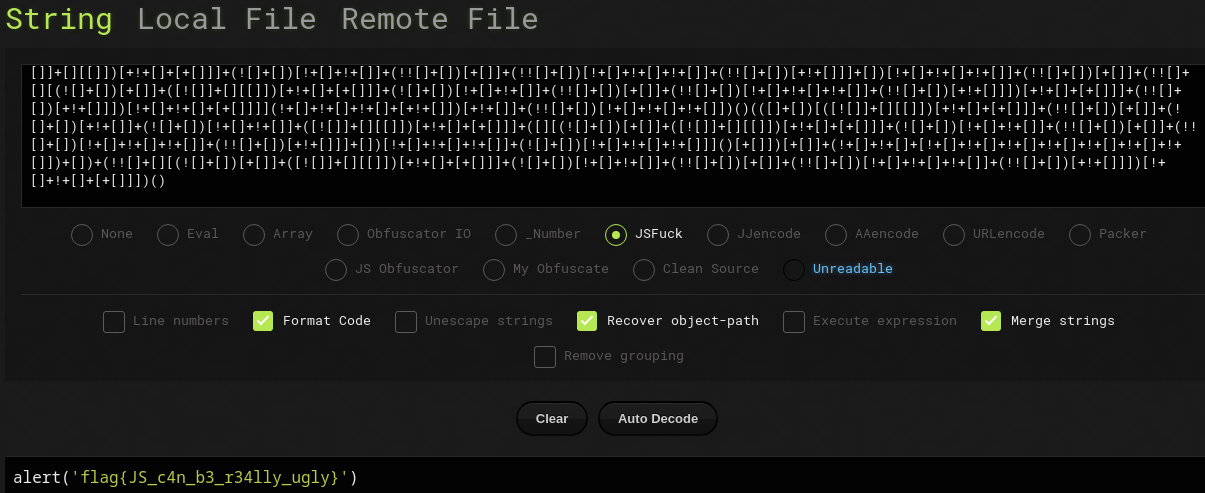Check the Remove grouping option

[x=545, y=356]
